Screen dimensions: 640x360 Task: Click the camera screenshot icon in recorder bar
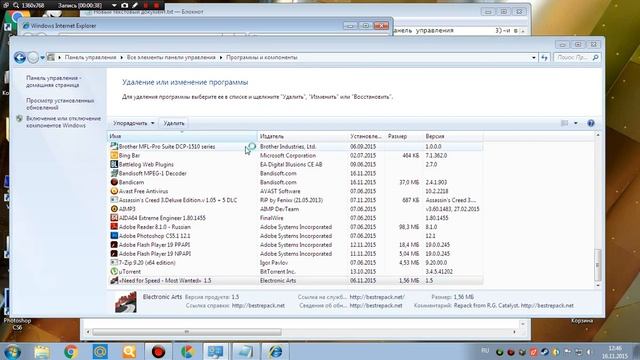125,6
